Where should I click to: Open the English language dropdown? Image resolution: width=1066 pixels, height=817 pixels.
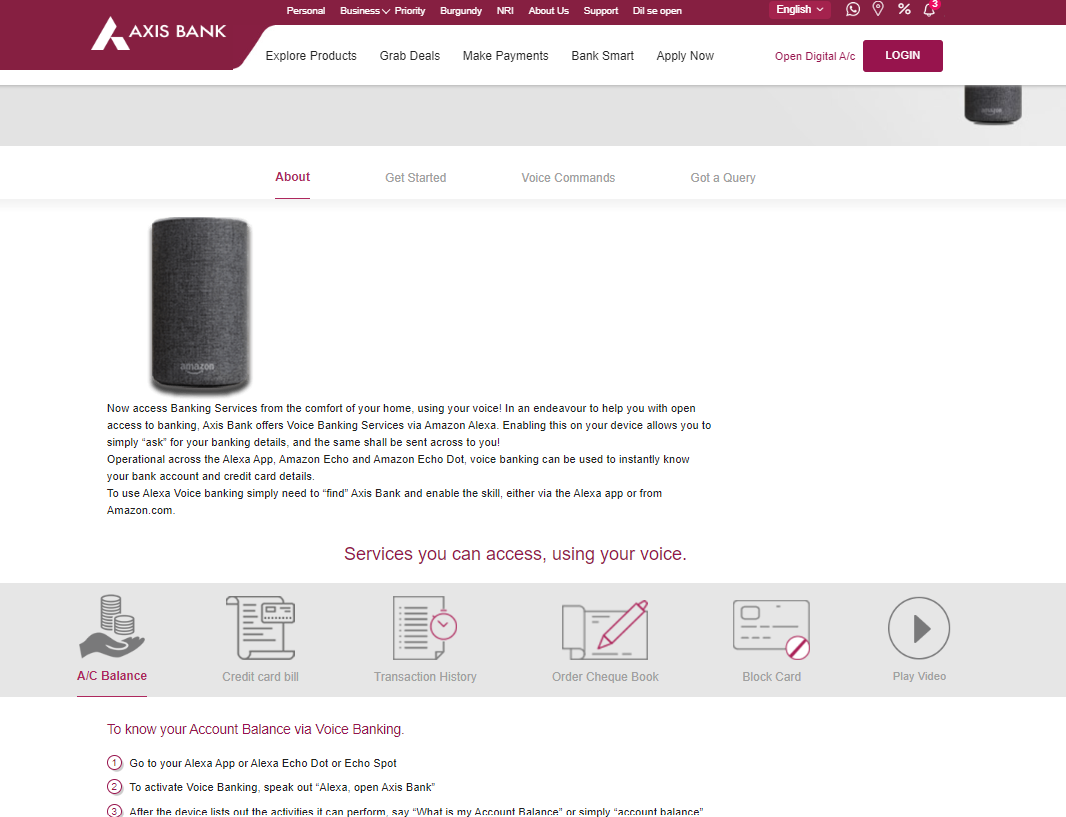click(x=800, y=10)
